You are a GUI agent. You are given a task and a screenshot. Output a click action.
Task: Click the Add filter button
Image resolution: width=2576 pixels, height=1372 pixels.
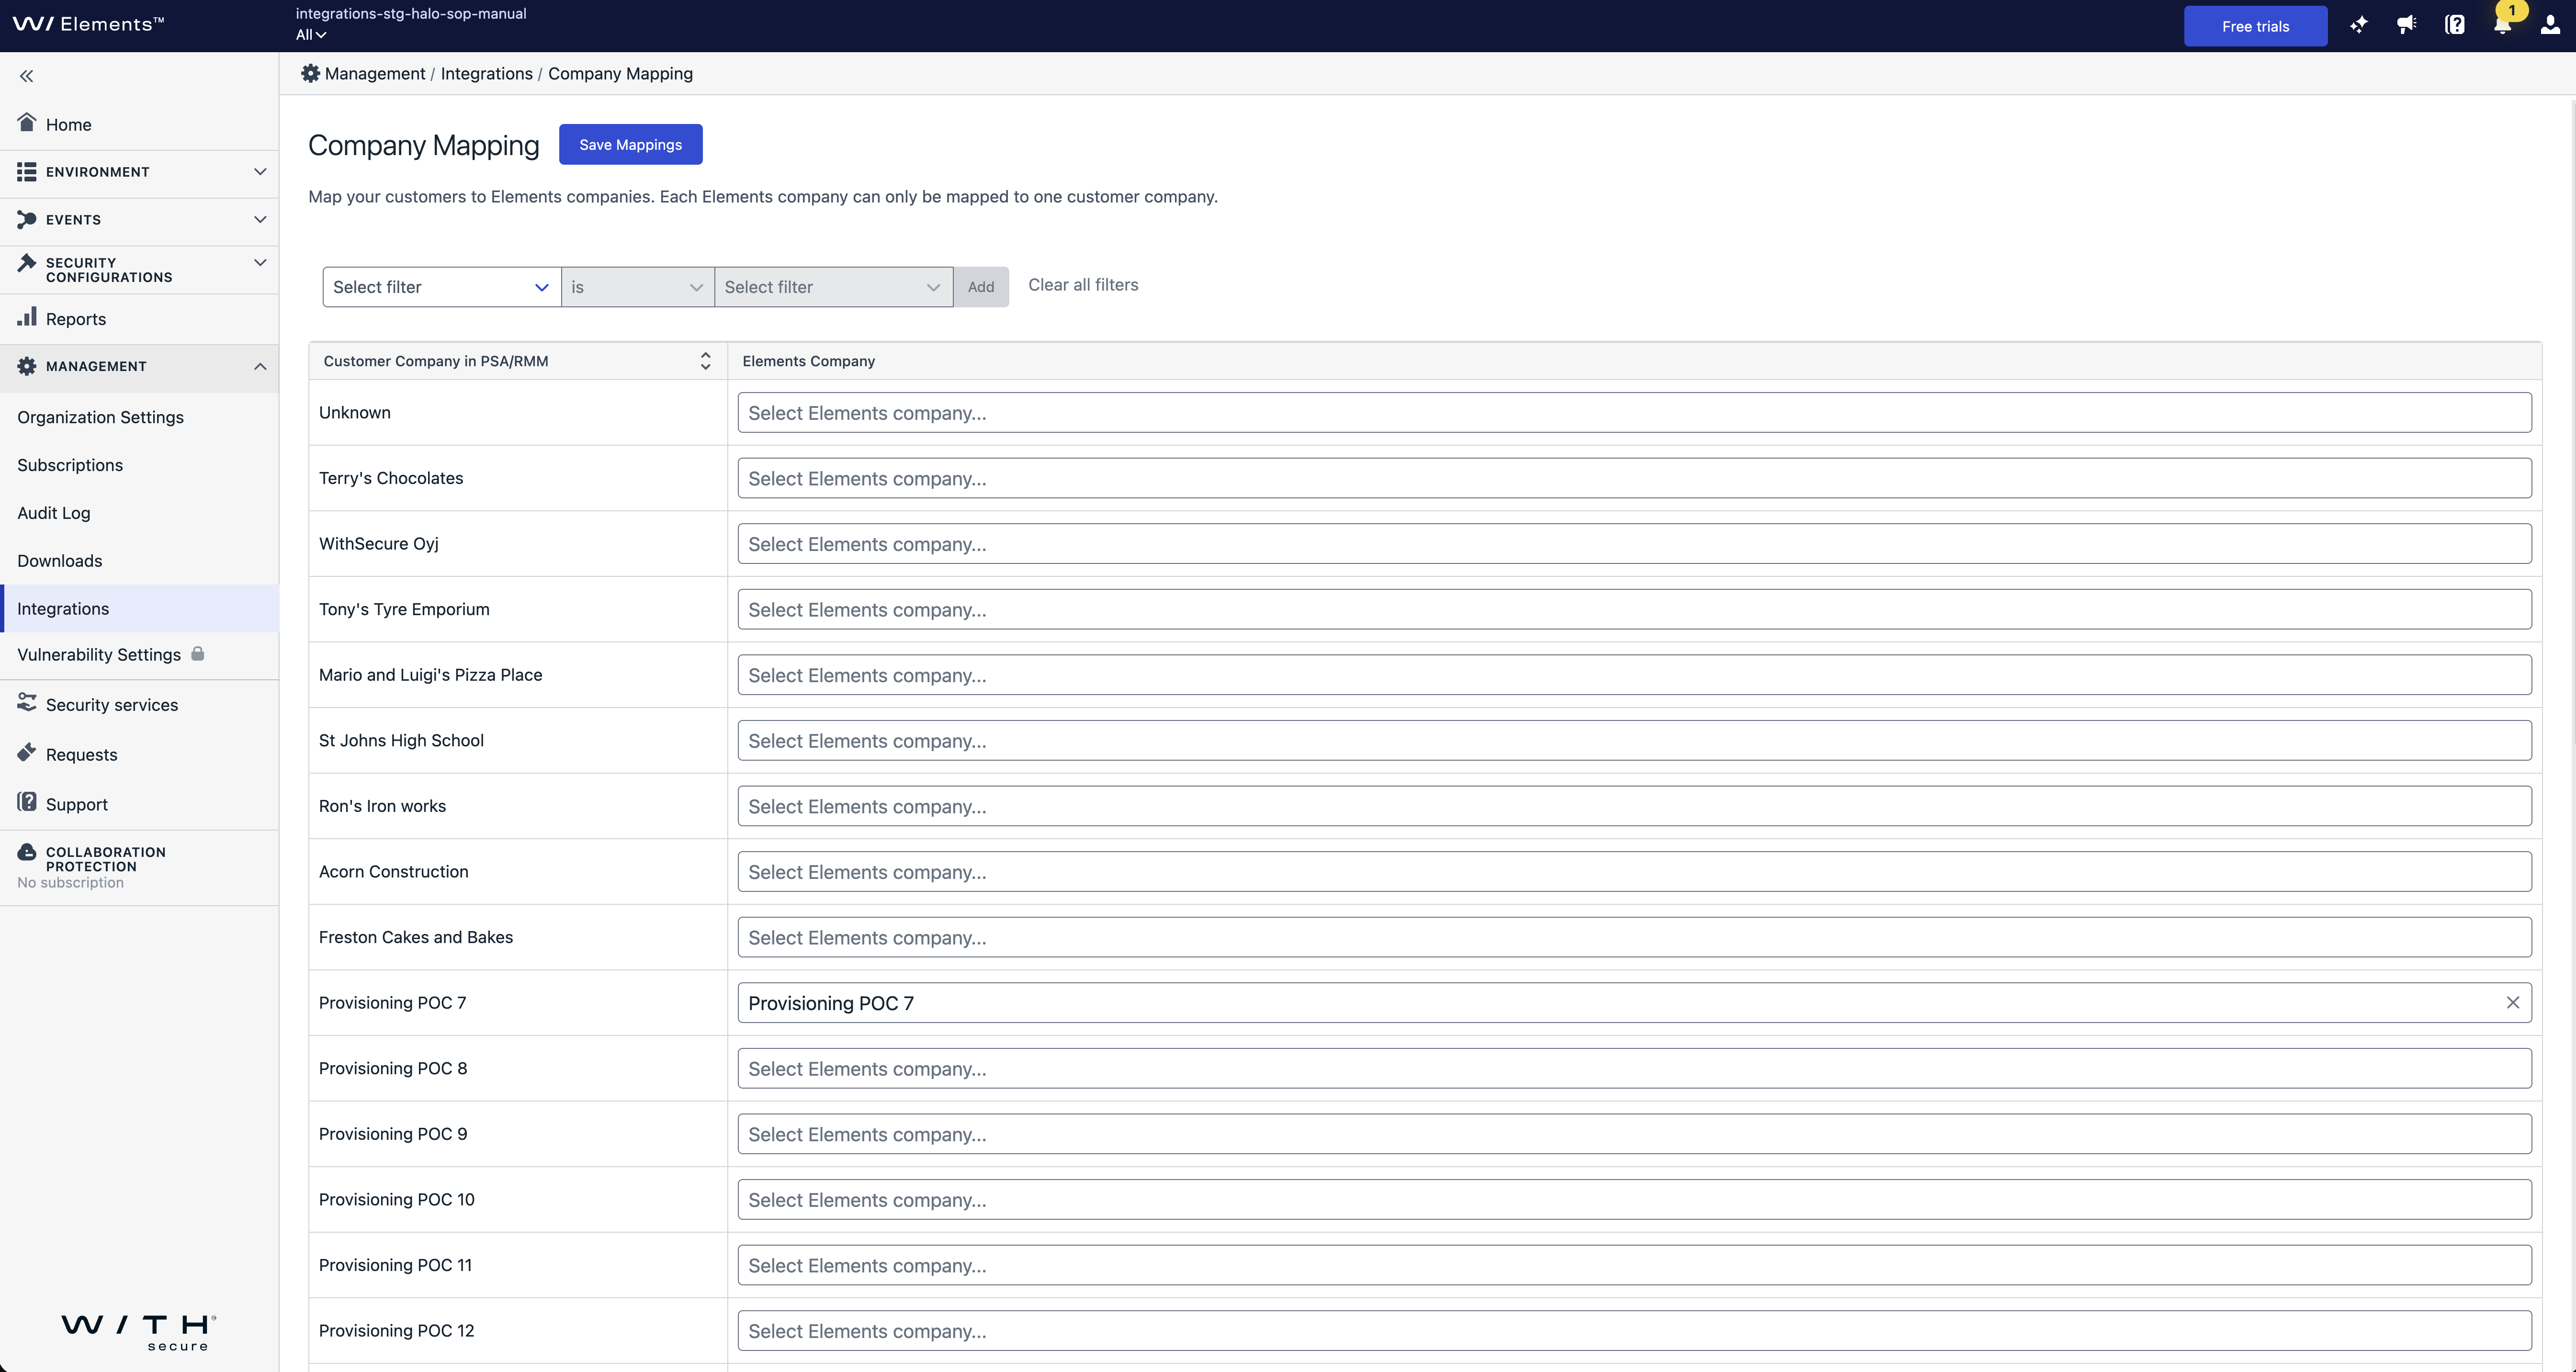(x=981, y=287)
